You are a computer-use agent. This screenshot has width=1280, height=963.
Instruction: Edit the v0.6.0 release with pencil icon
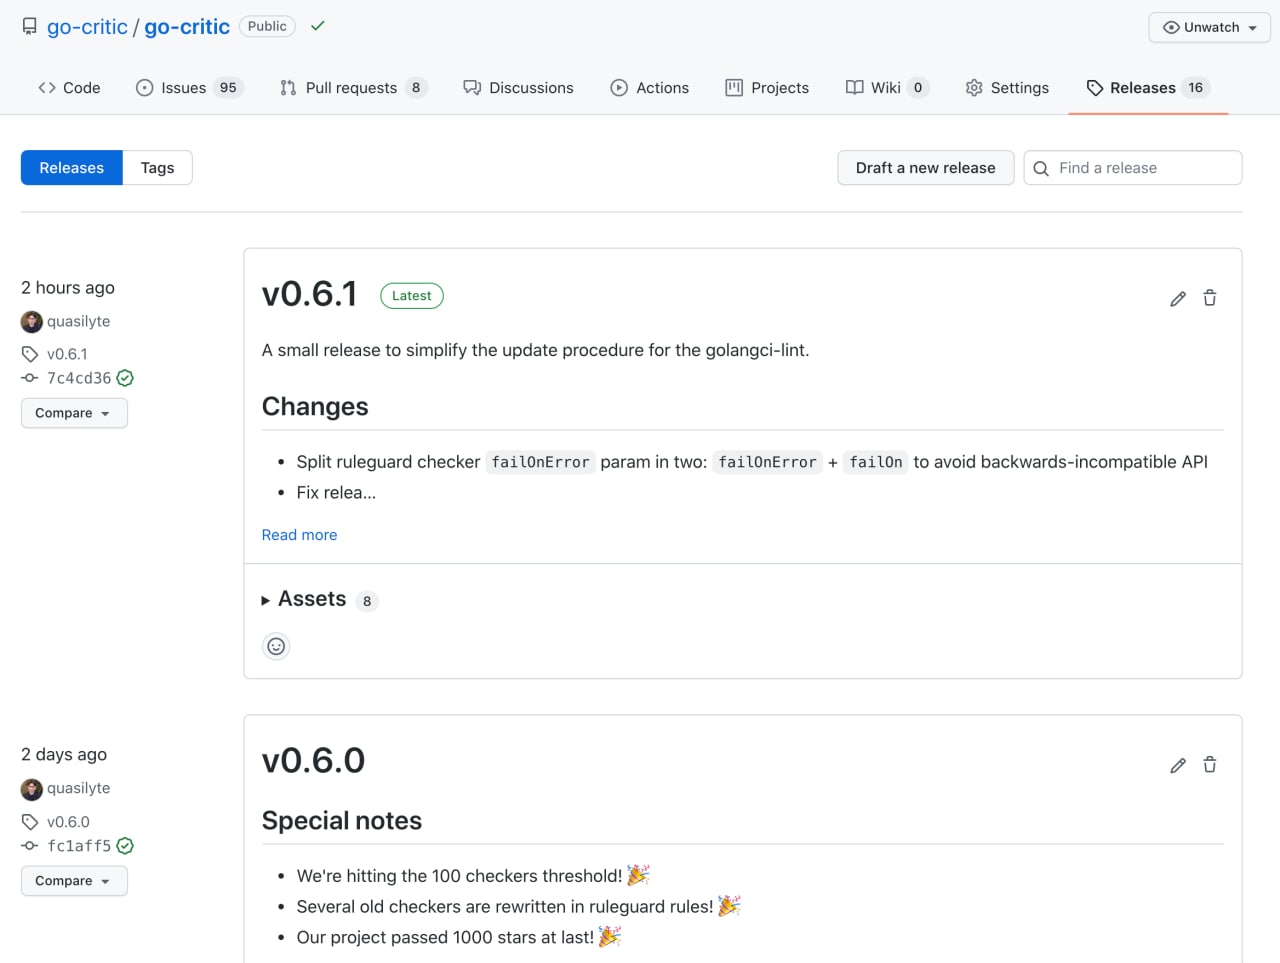[1178, 765]
